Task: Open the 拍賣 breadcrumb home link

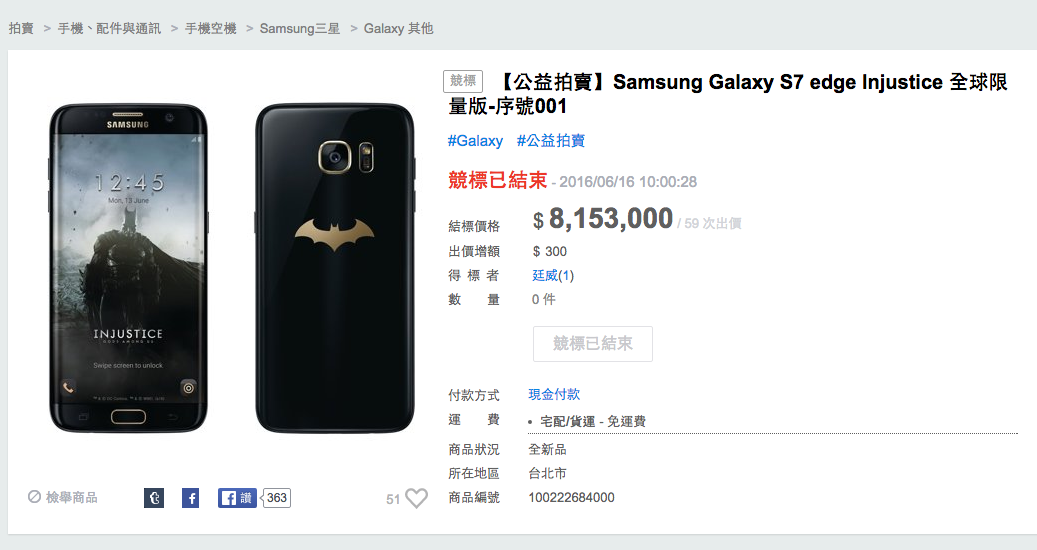Action: point(21,29)
